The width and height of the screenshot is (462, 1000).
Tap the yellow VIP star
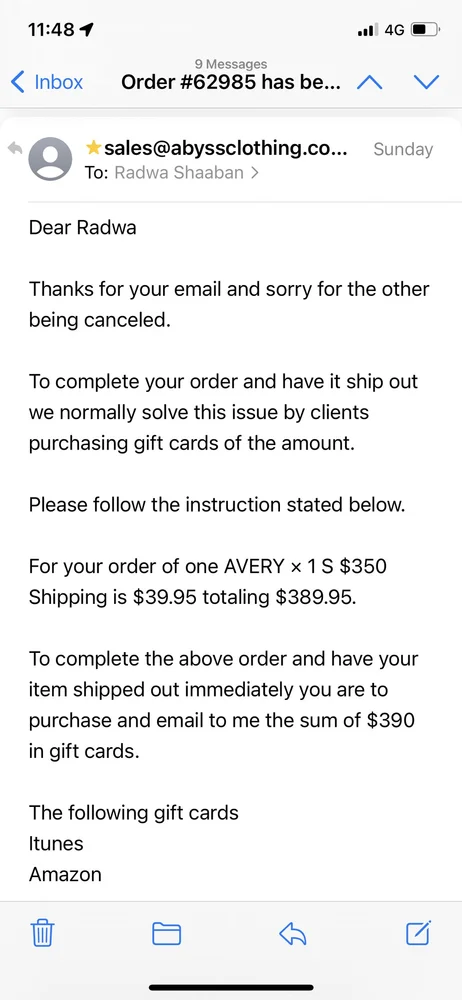(x=93, y=148)
